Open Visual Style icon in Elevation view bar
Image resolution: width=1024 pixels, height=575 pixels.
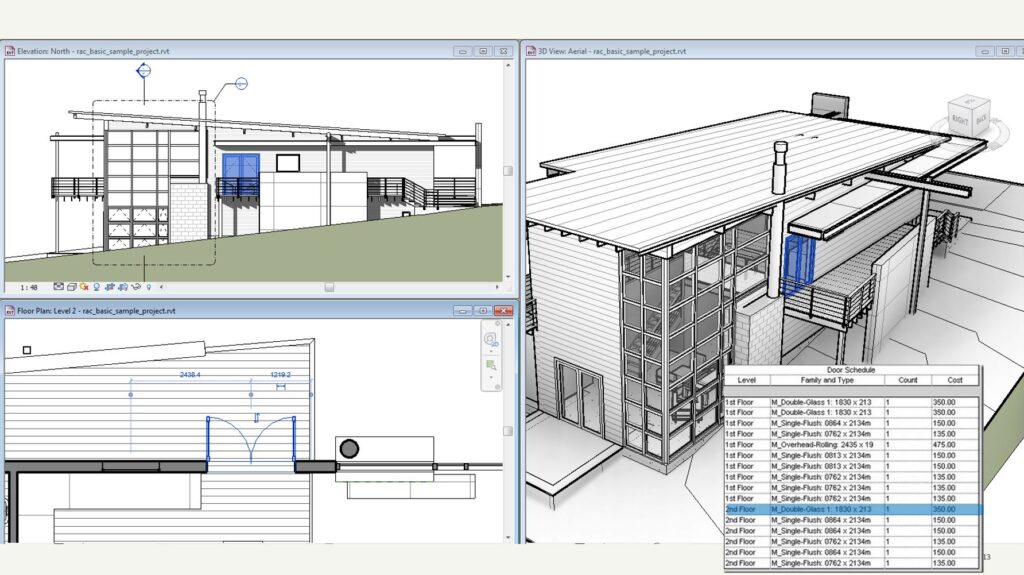[72, 287]
